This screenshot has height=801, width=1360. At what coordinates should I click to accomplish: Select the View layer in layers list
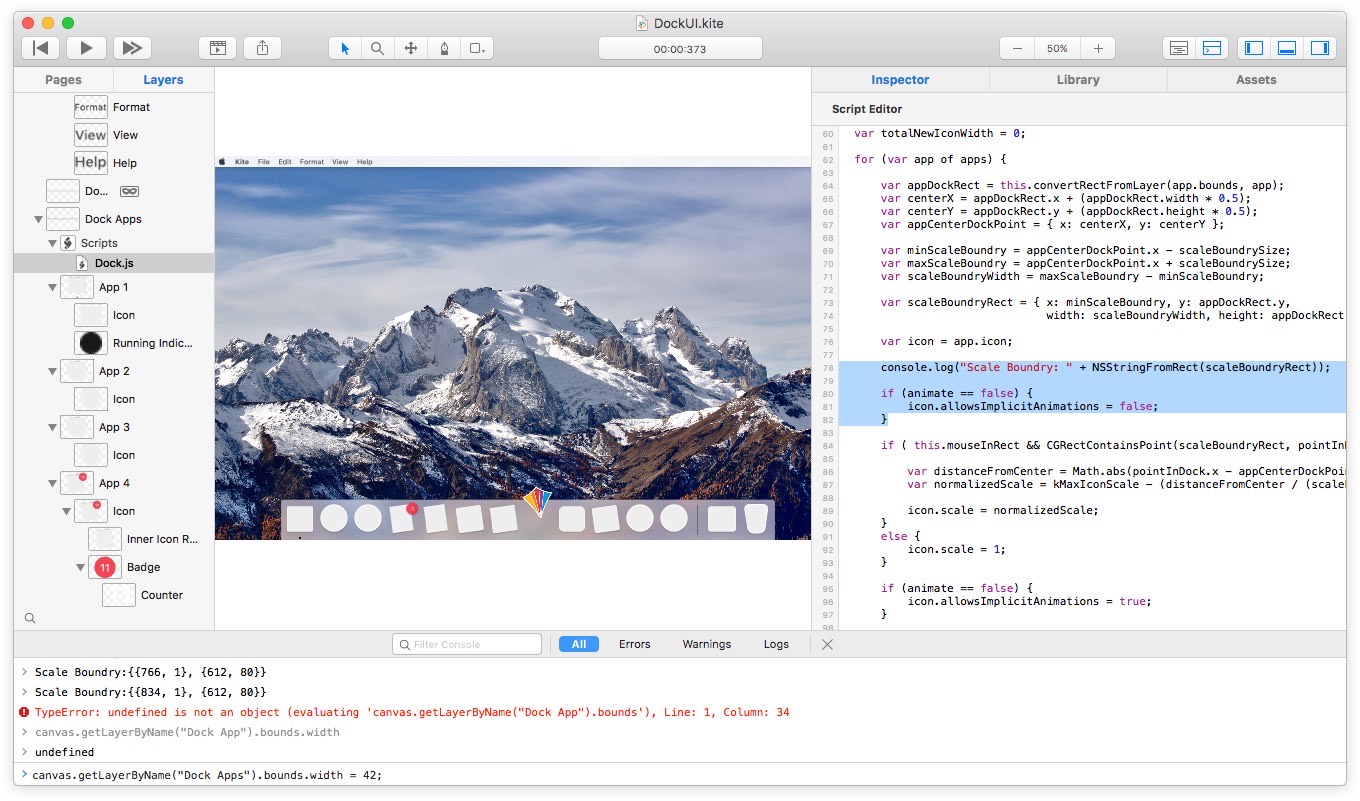click(114, 135)
